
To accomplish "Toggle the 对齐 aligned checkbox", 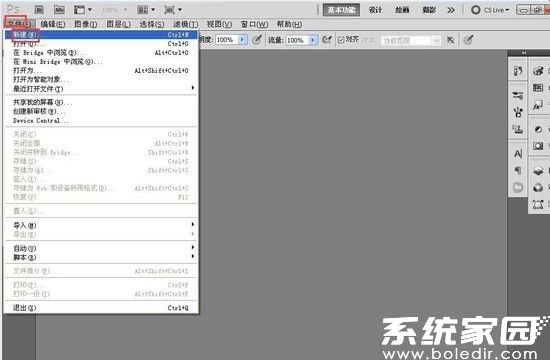I will pyautogui.click(x=341, y=40).
